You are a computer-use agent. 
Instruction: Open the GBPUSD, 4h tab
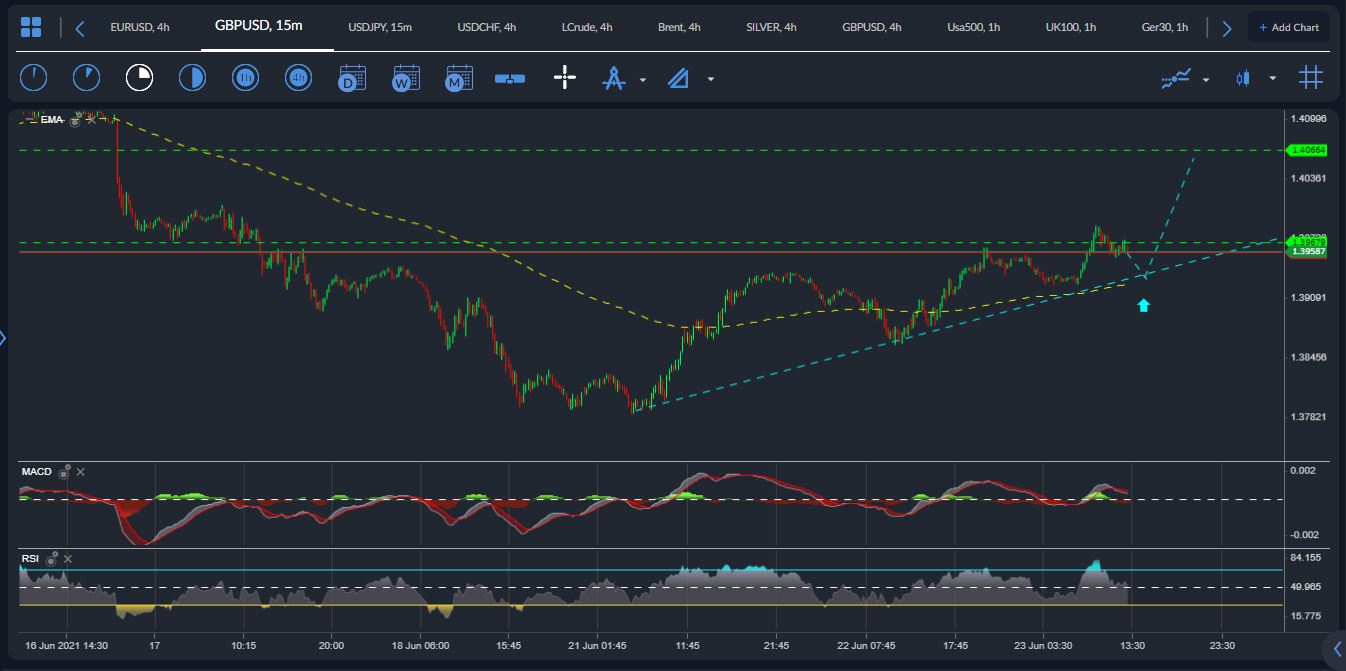[872, 28]
